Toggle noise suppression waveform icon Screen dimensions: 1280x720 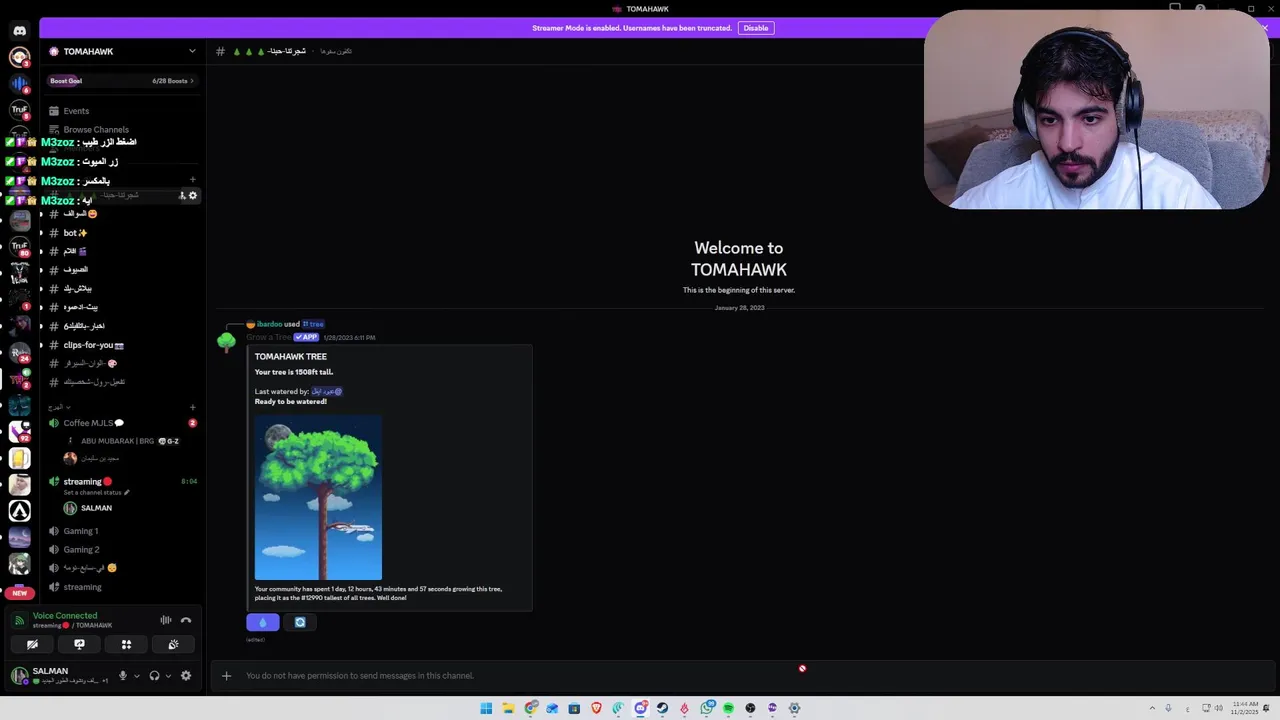pyautogui.click(x=166, y=620)
